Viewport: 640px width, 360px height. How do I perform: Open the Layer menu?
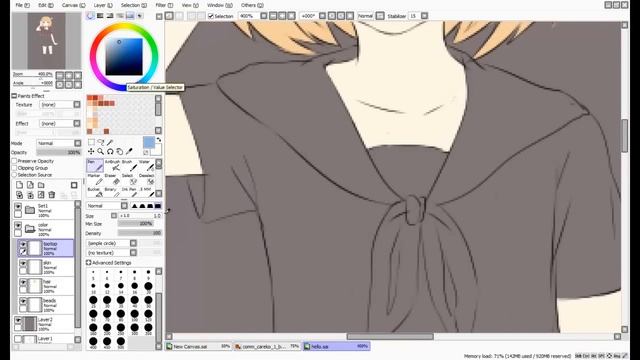(x=103, y=5)
